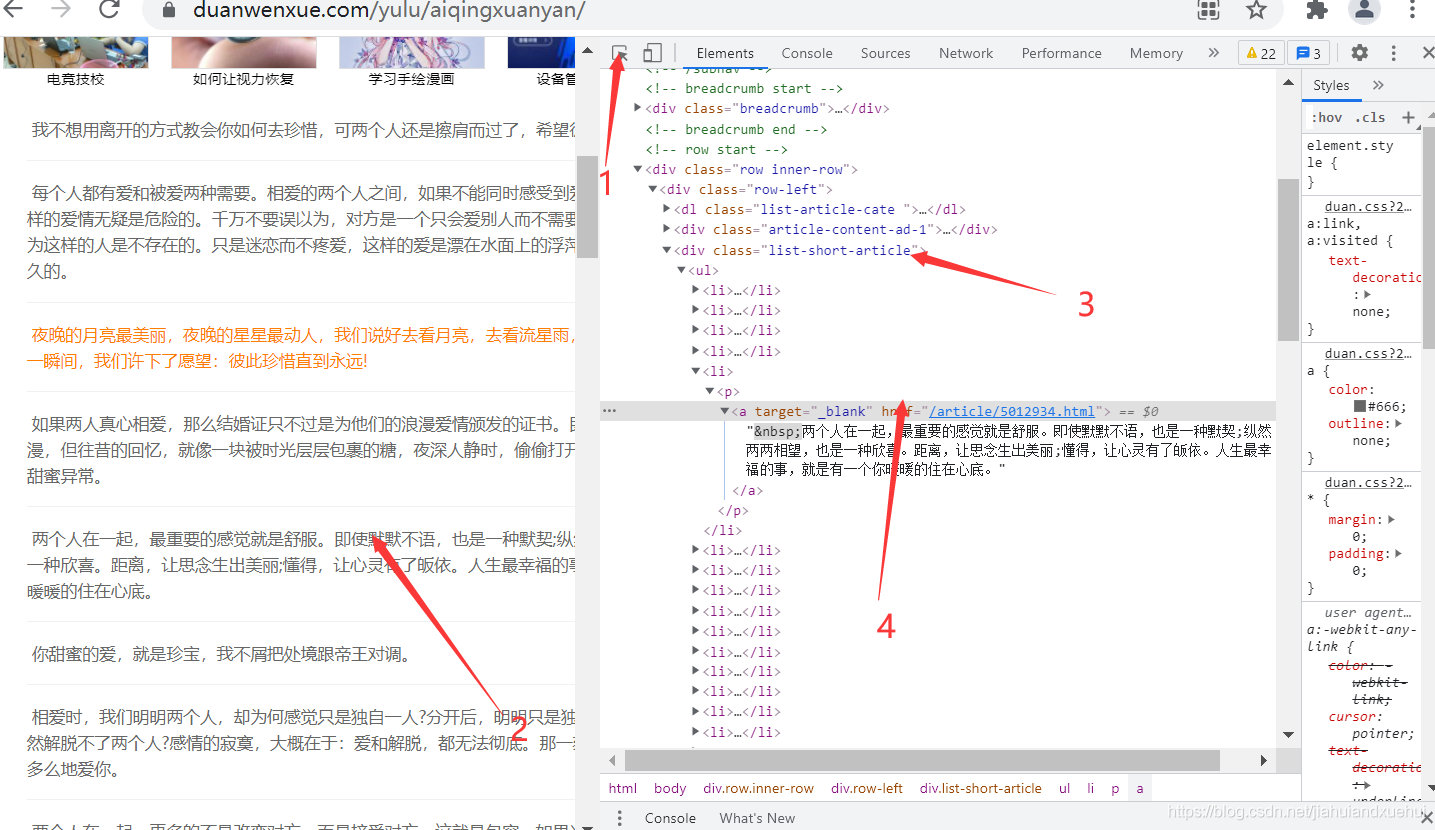Expand the div article-content-ad-1 node
The width and height of the screenshot is (1435, 830).
pyautogui.click(x=667, y=229)
